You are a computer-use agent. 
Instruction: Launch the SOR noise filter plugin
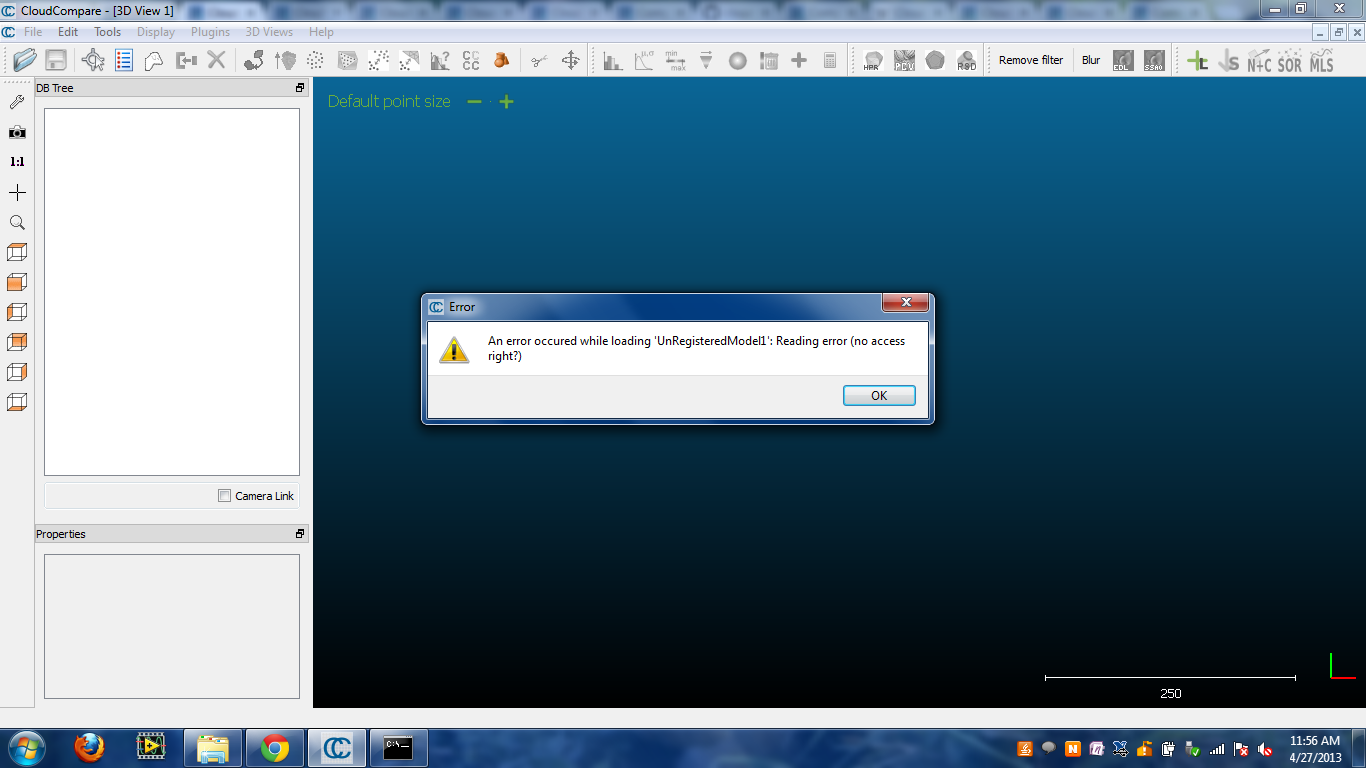[1289, 60]
